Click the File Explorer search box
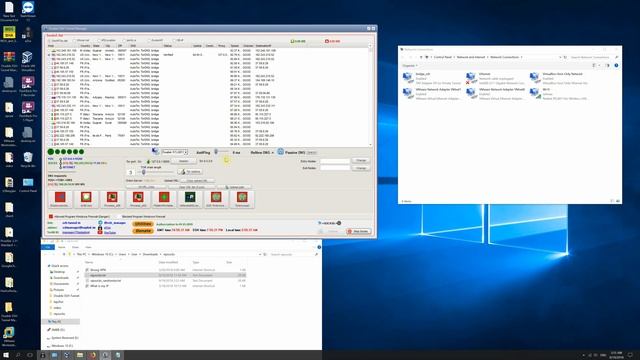This screenshot has width=640, height=360. pos(294,254)
